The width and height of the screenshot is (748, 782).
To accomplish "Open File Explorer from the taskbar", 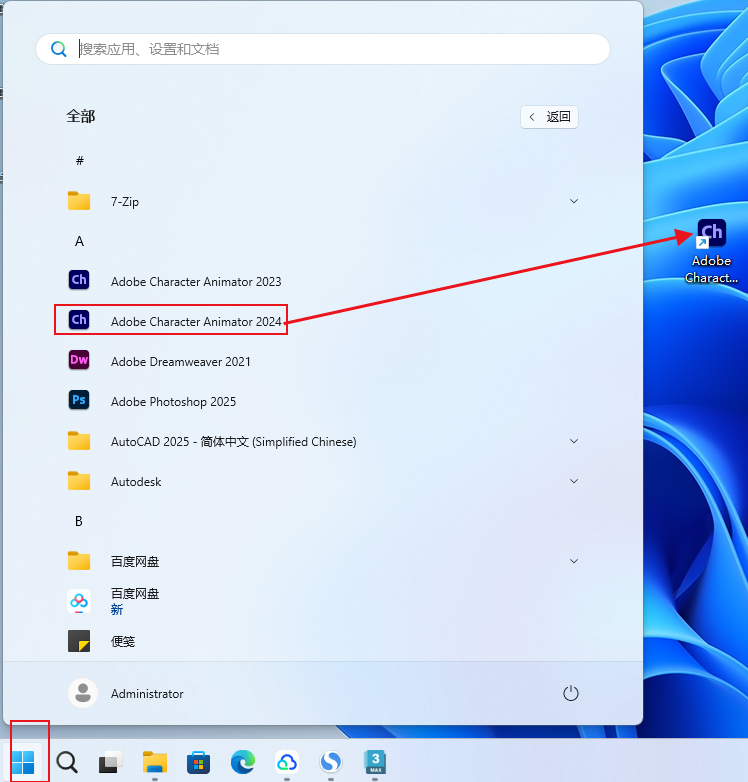I will click(155, 762).
